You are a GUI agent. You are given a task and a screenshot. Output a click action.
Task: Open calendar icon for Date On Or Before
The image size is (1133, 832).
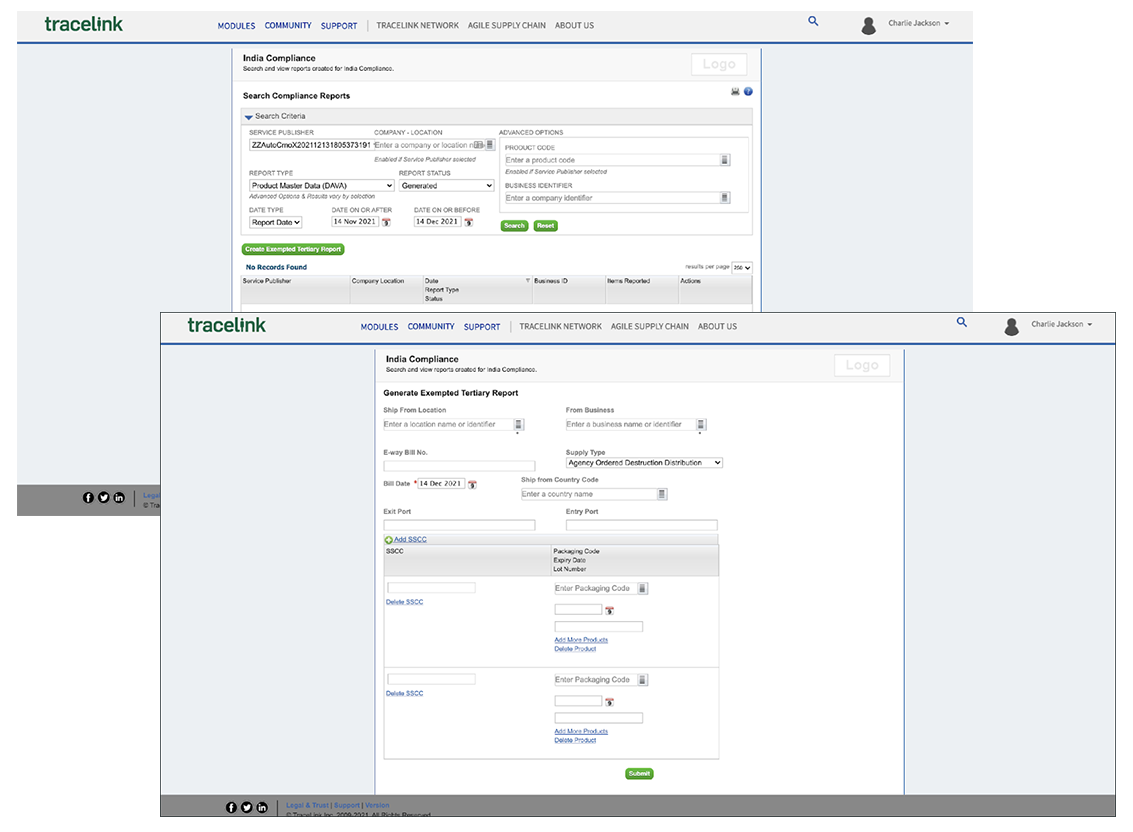(x=468, y=223)
